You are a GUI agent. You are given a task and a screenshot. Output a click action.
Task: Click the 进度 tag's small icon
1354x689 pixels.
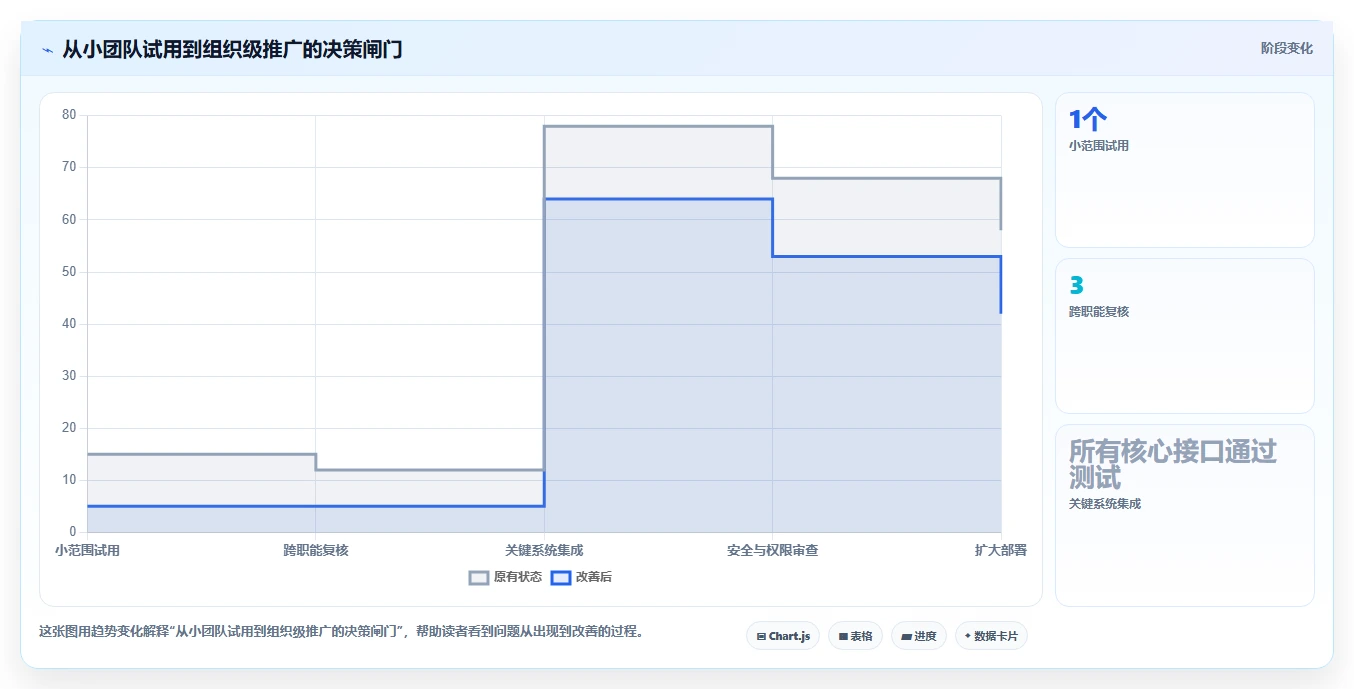pos(906,637)
